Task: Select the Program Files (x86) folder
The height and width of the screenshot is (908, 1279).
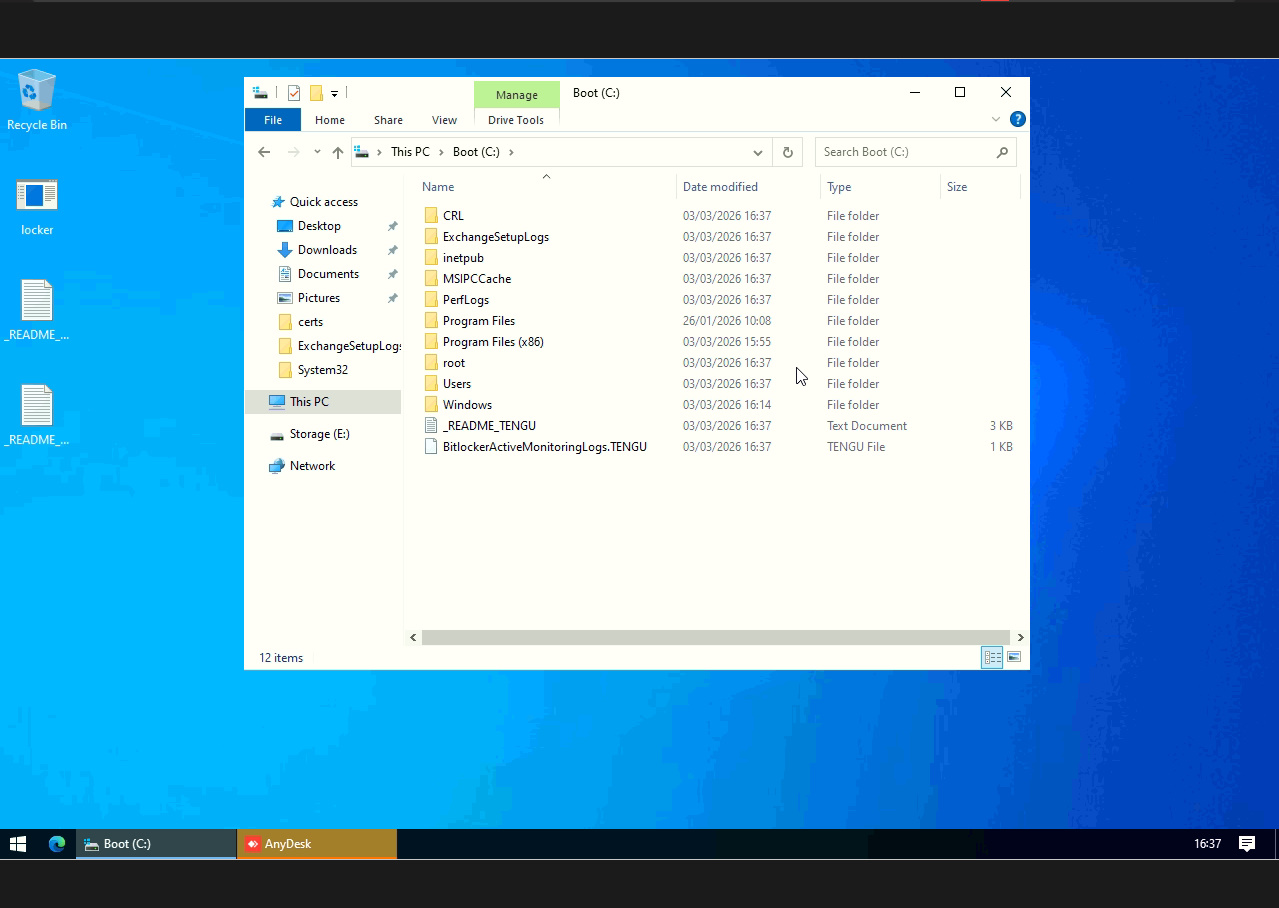Action: point(493,342)
